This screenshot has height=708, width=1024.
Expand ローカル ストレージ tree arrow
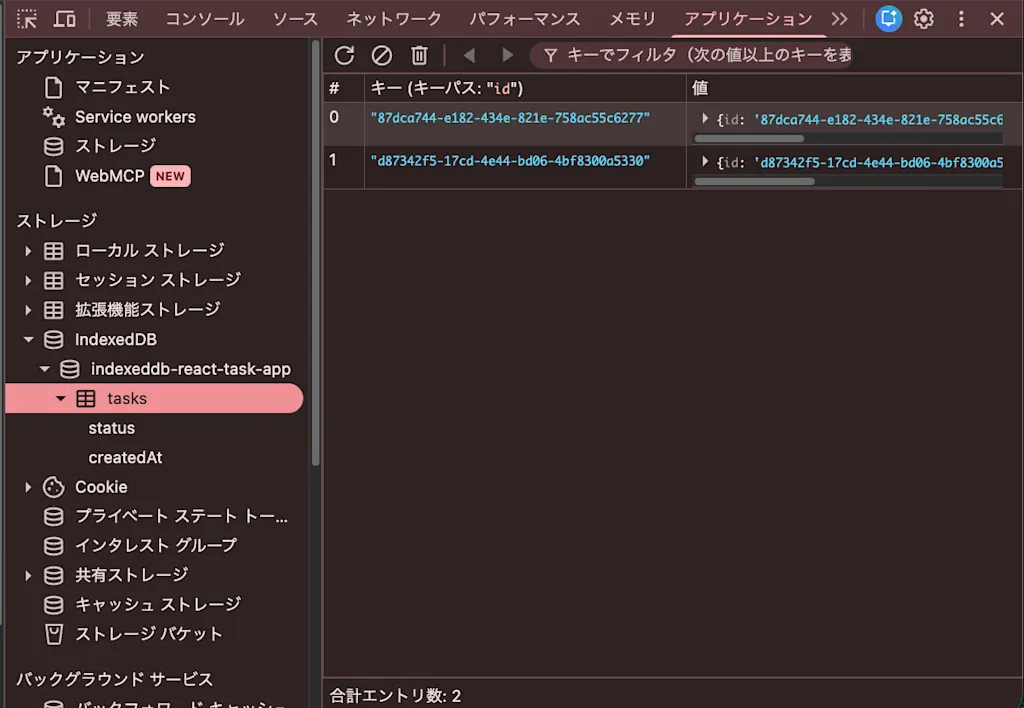[x=28, y=251]
